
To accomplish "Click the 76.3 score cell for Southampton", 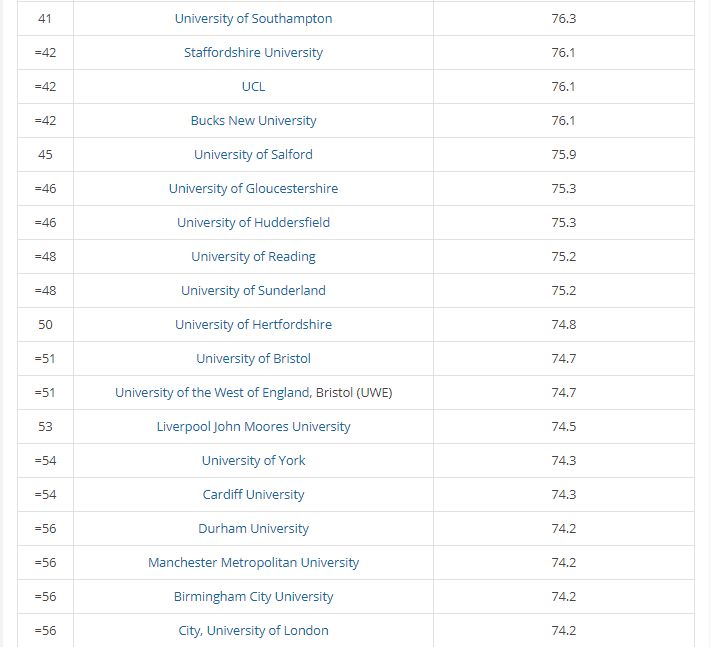I will tap(564, 19).
